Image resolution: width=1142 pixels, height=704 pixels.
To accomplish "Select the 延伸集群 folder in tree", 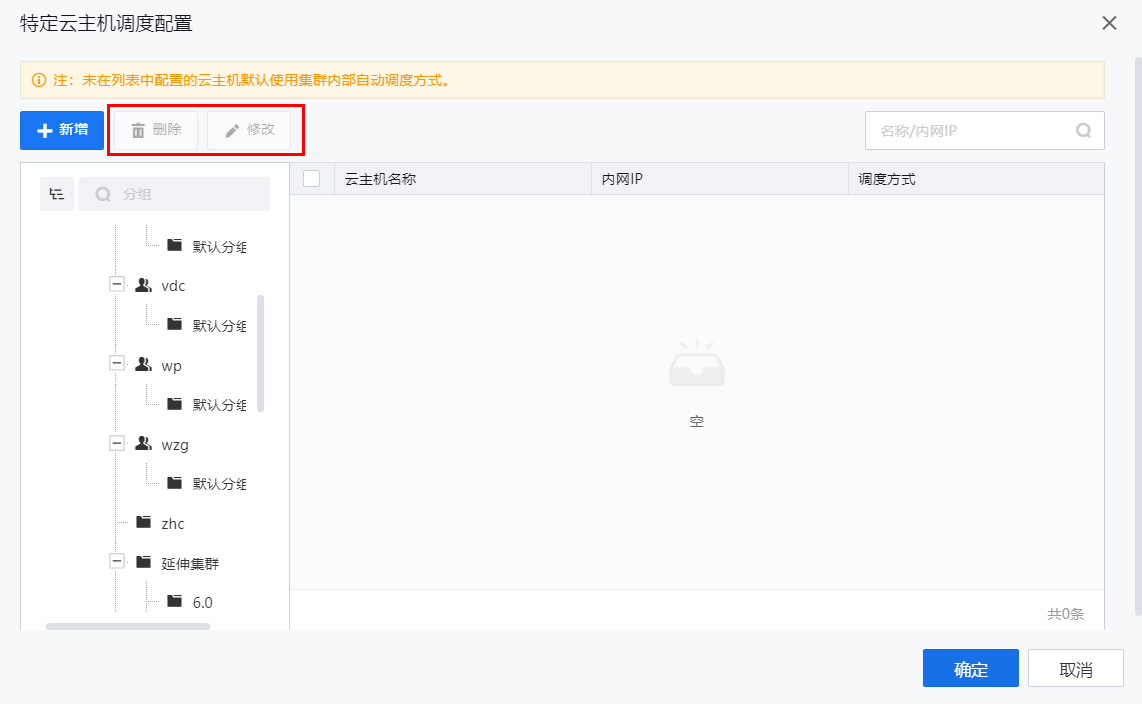I will [190, 563].
